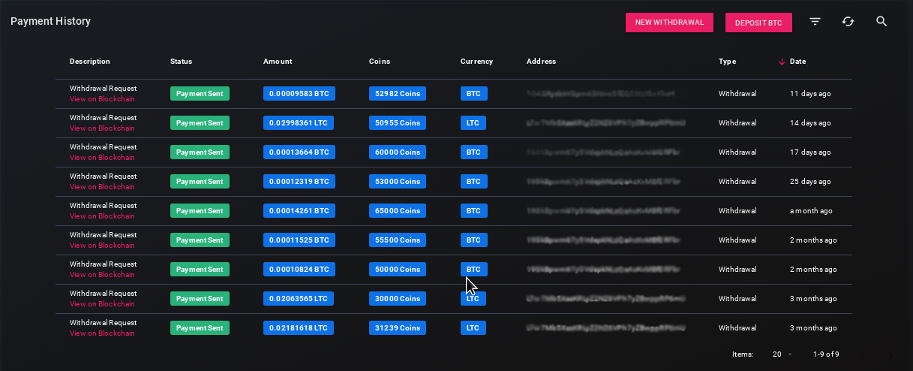The height and width of the screenshot is (371, 913).
Task: Open View on Blockchain for 0.02998361 LTC row
Action: [x=102, y=128]
